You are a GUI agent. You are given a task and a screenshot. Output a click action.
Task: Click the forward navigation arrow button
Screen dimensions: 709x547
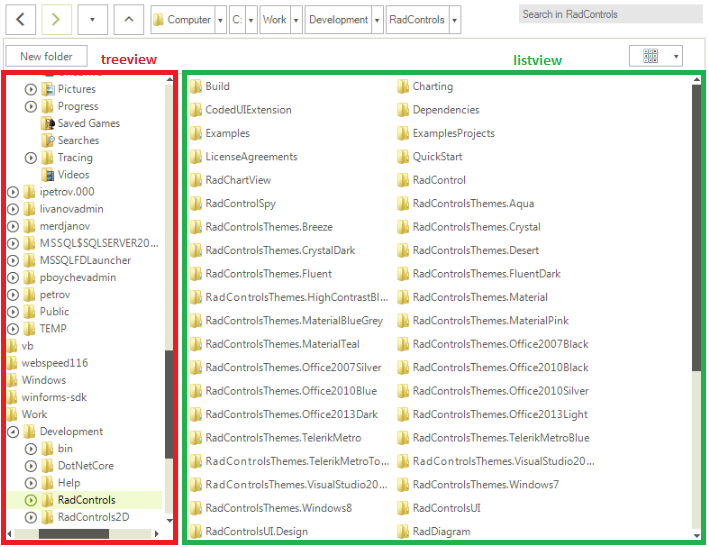(56, 19)
